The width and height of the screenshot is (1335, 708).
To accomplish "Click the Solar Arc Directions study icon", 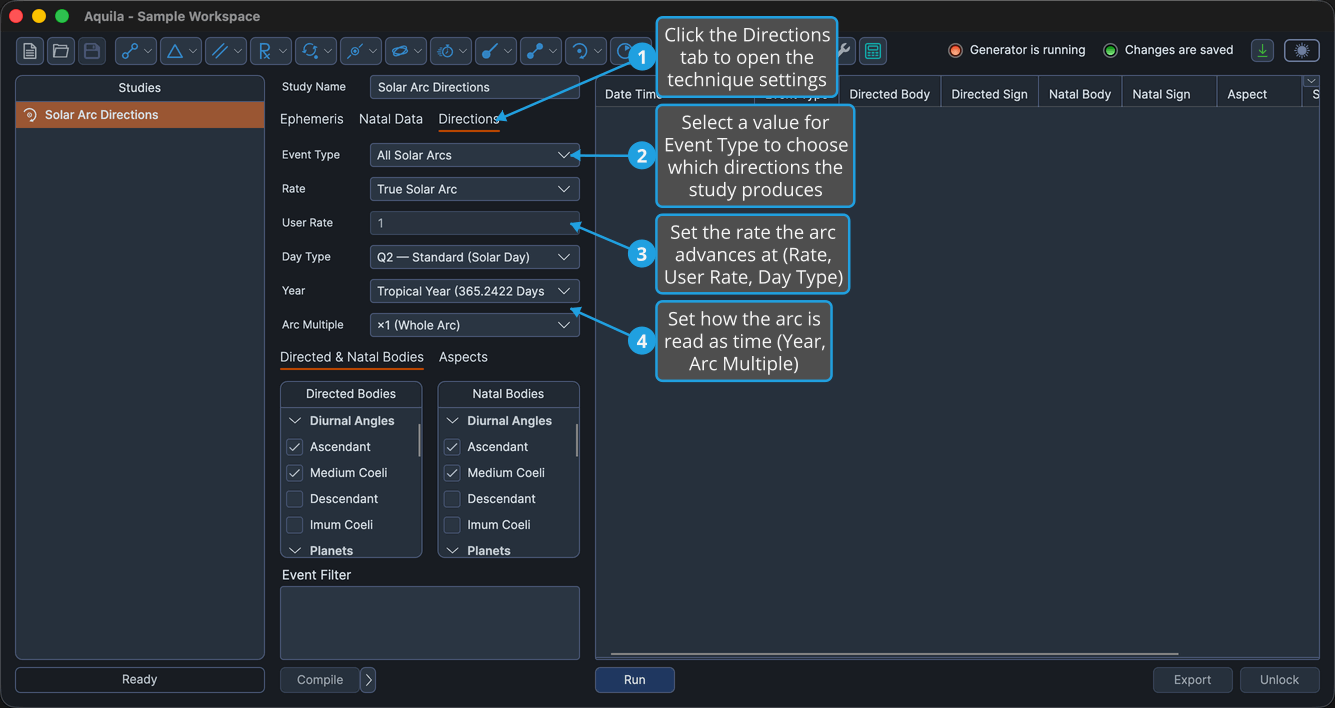I will pos(30,115).
